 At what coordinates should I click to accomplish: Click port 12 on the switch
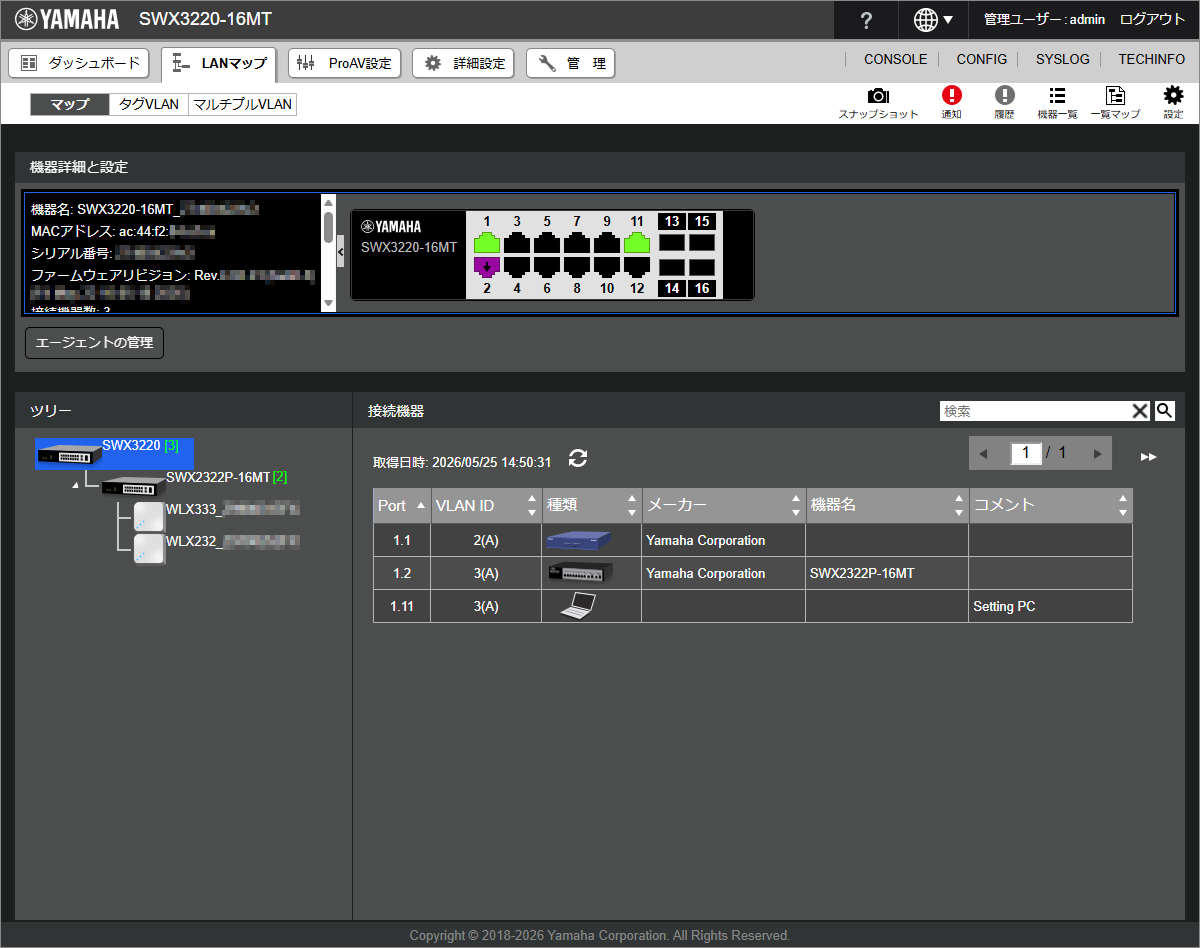point(637,266)
